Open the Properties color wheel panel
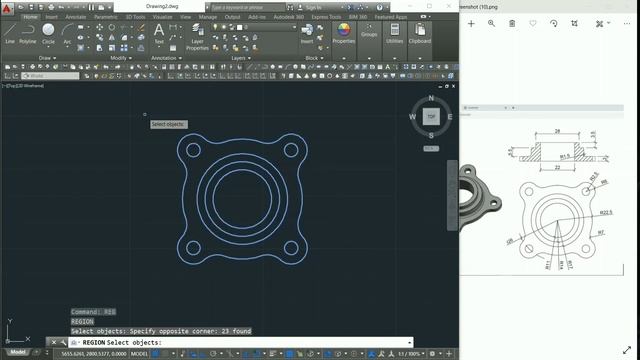The image size is (640, 360). [344, 33]
